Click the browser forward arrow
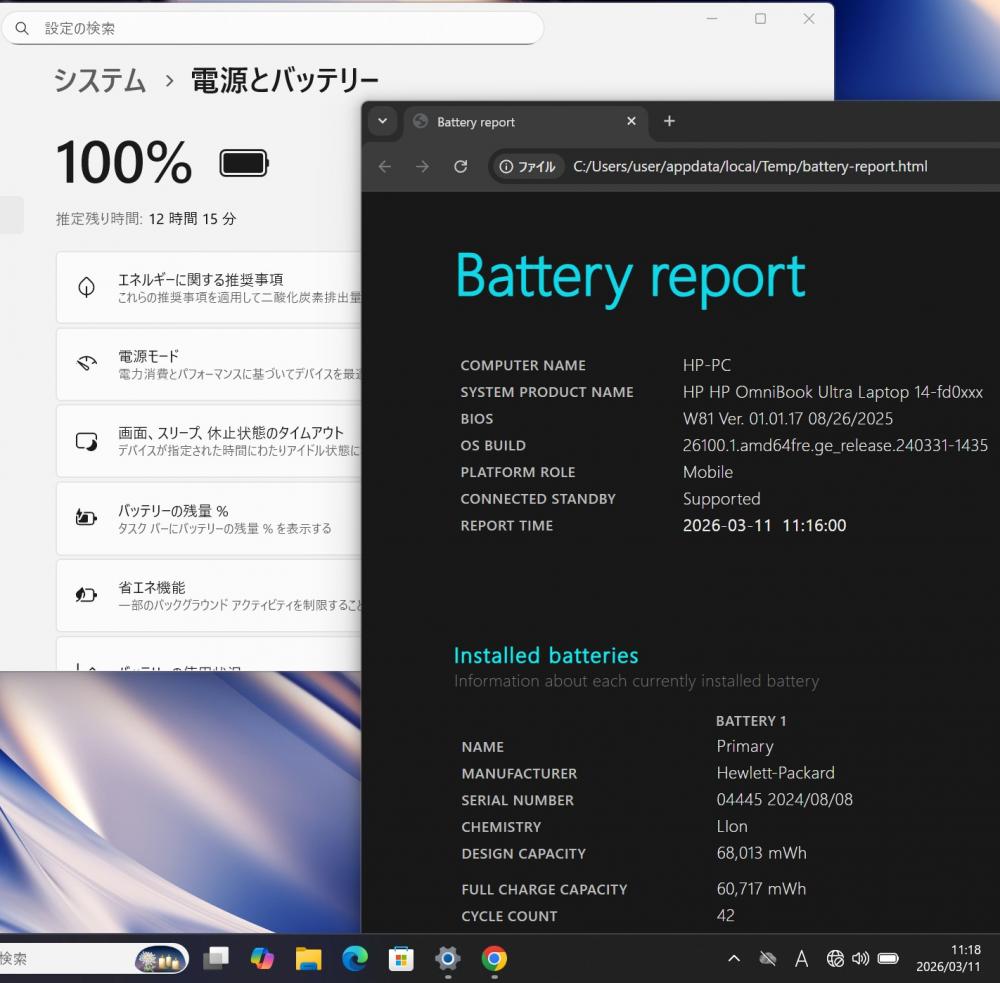 (x=422, y=167)
